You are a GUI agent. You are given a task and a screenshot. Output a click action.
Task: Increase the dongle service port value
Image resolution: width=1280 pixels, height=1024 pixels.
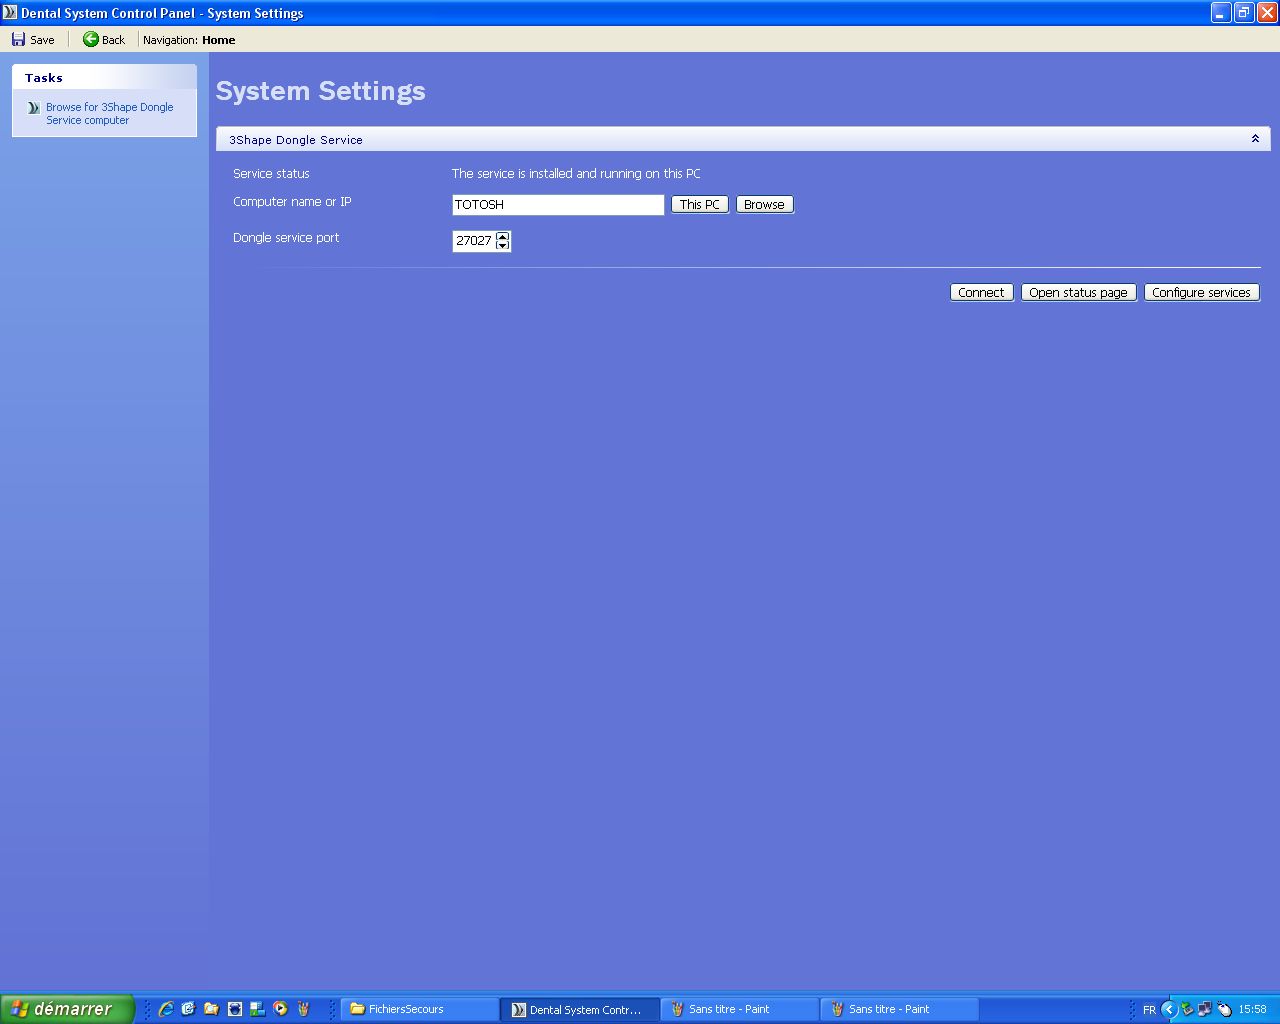[x=502, y=236]
